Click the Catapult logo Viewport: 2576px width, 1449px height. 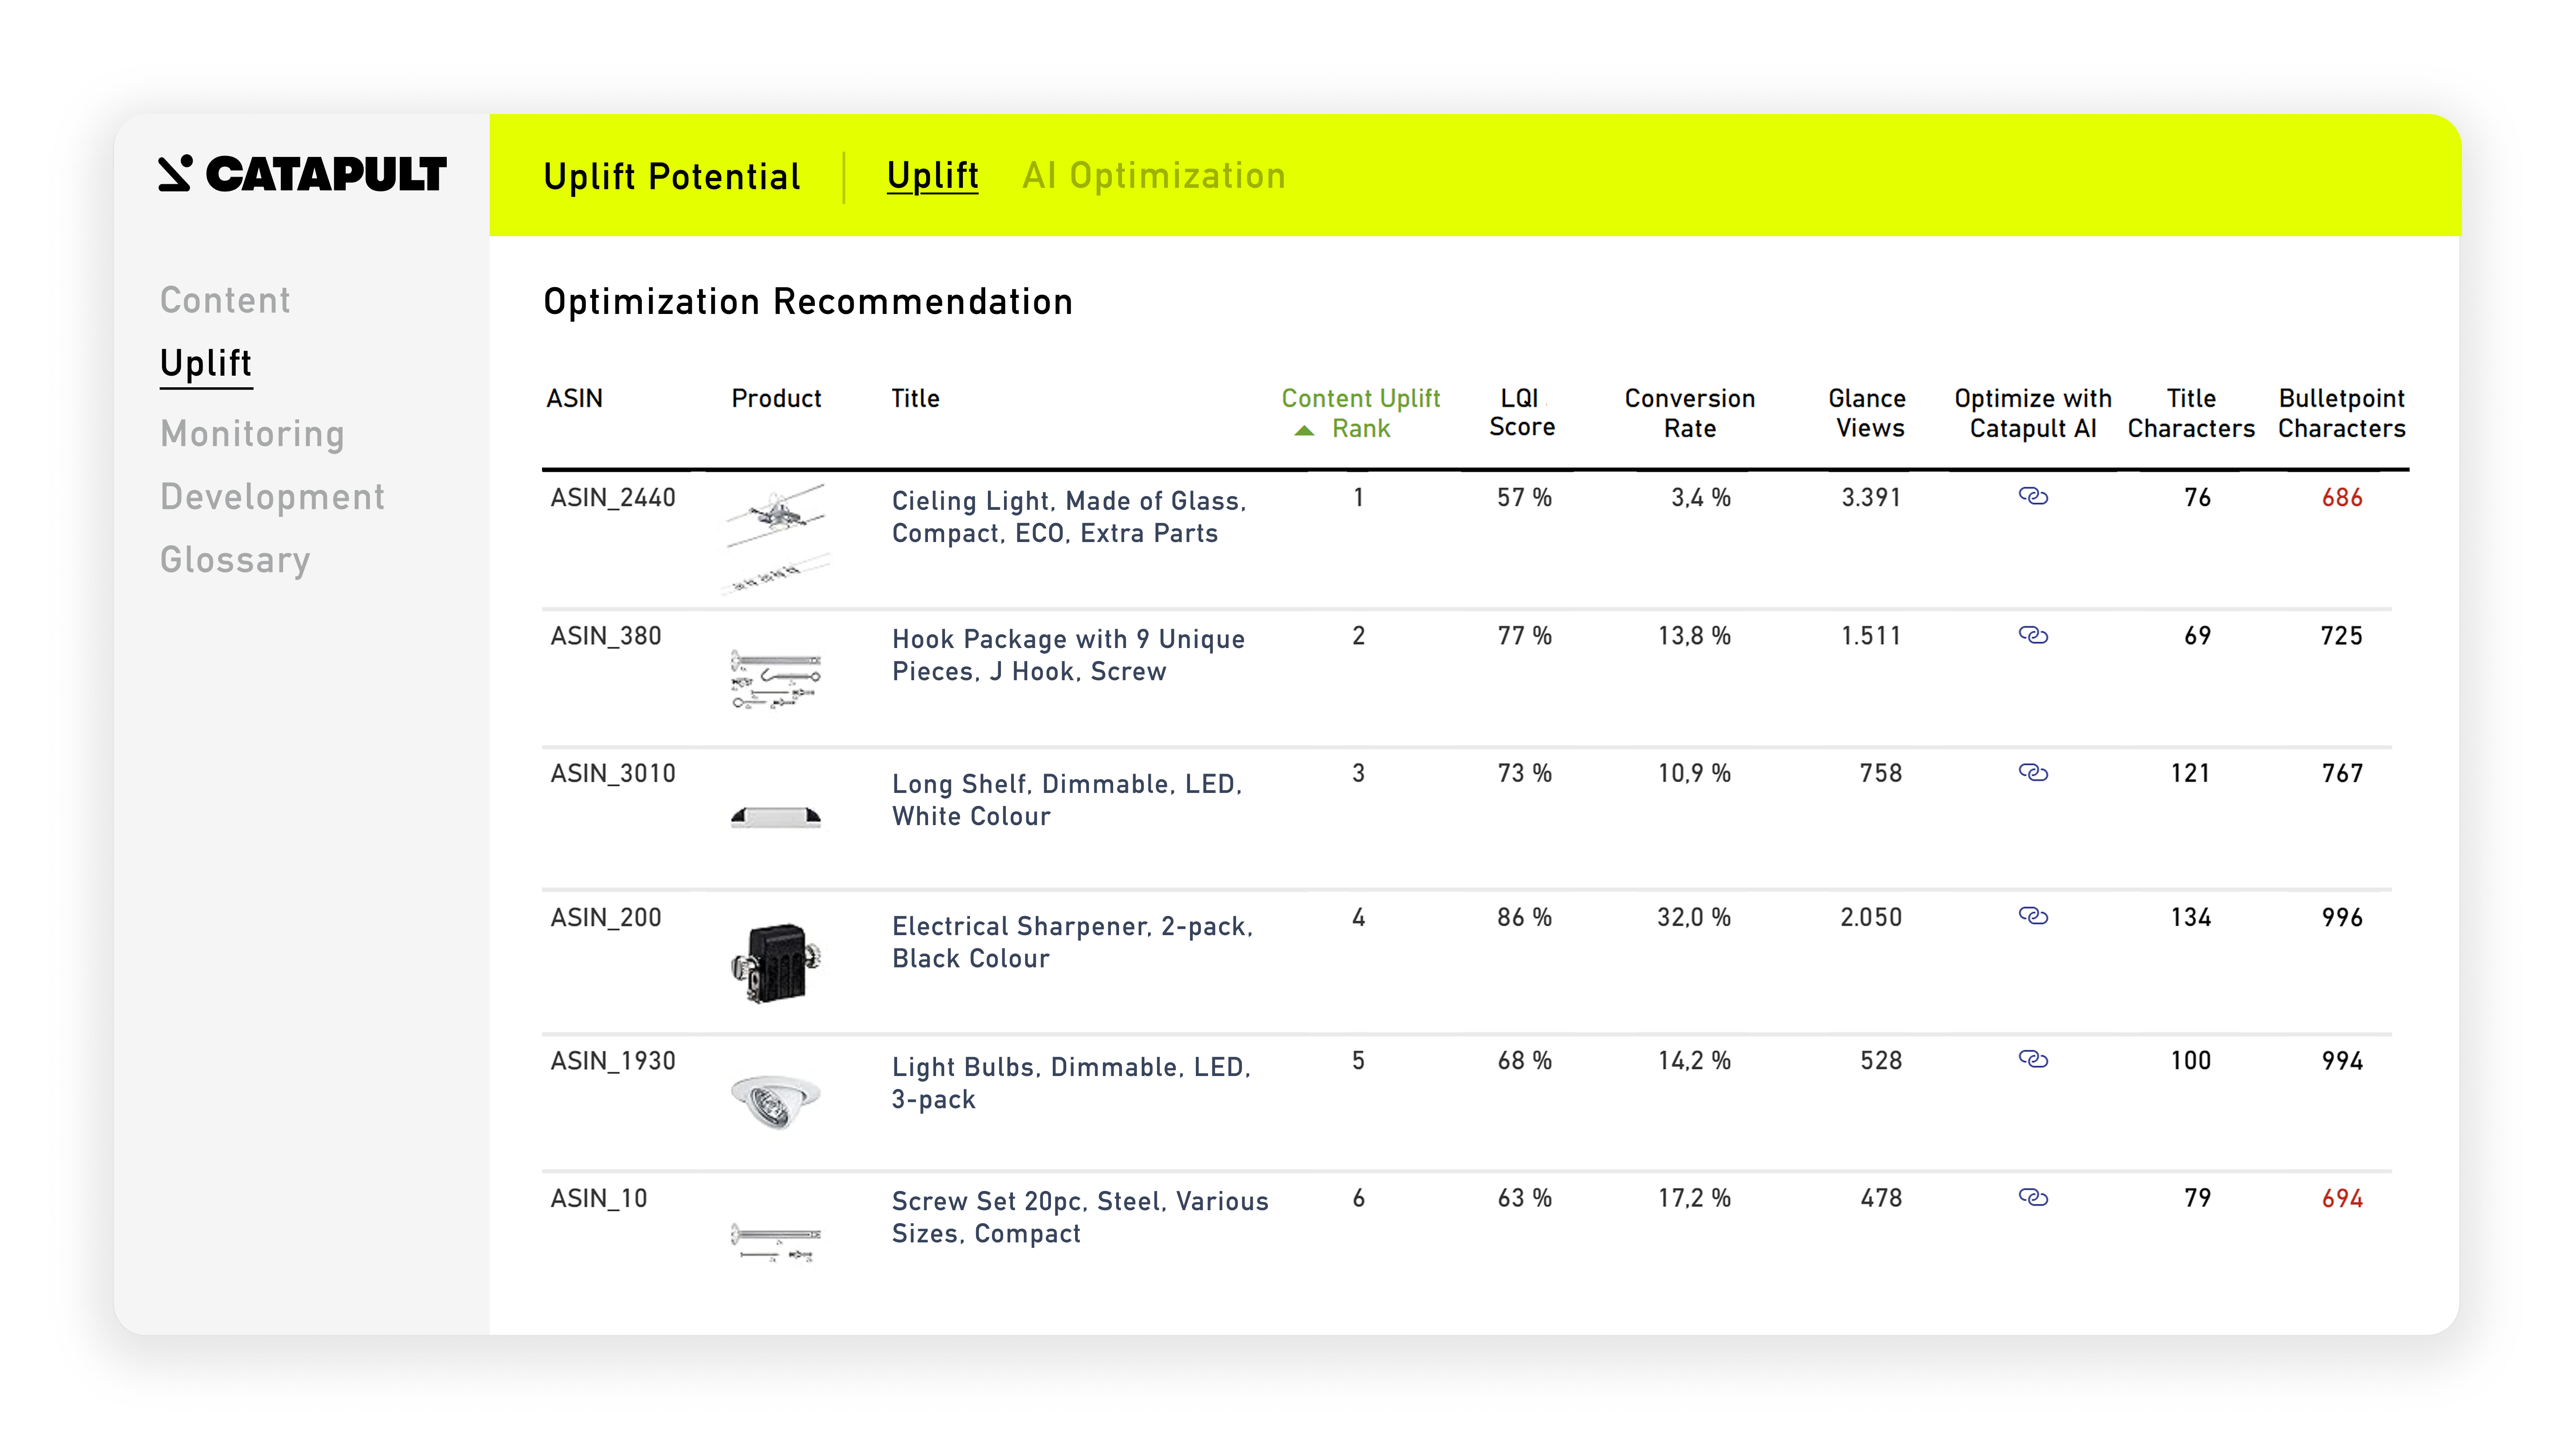[302, 174]
